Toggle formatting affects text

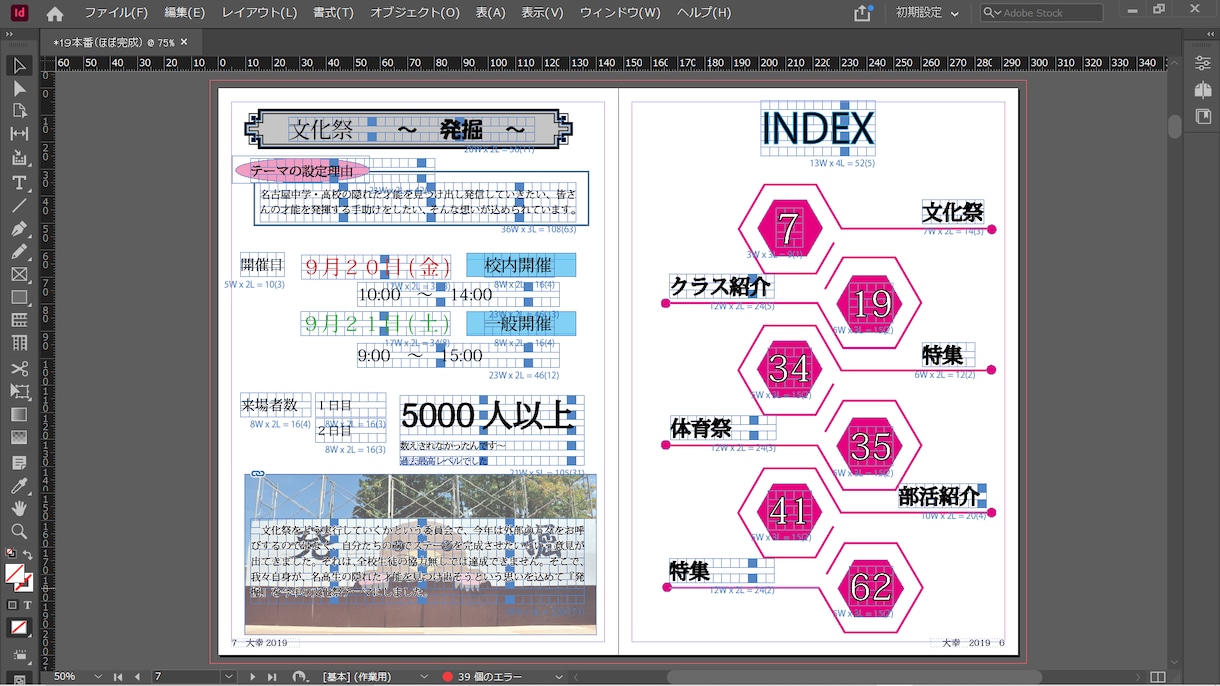pos(27,605)
